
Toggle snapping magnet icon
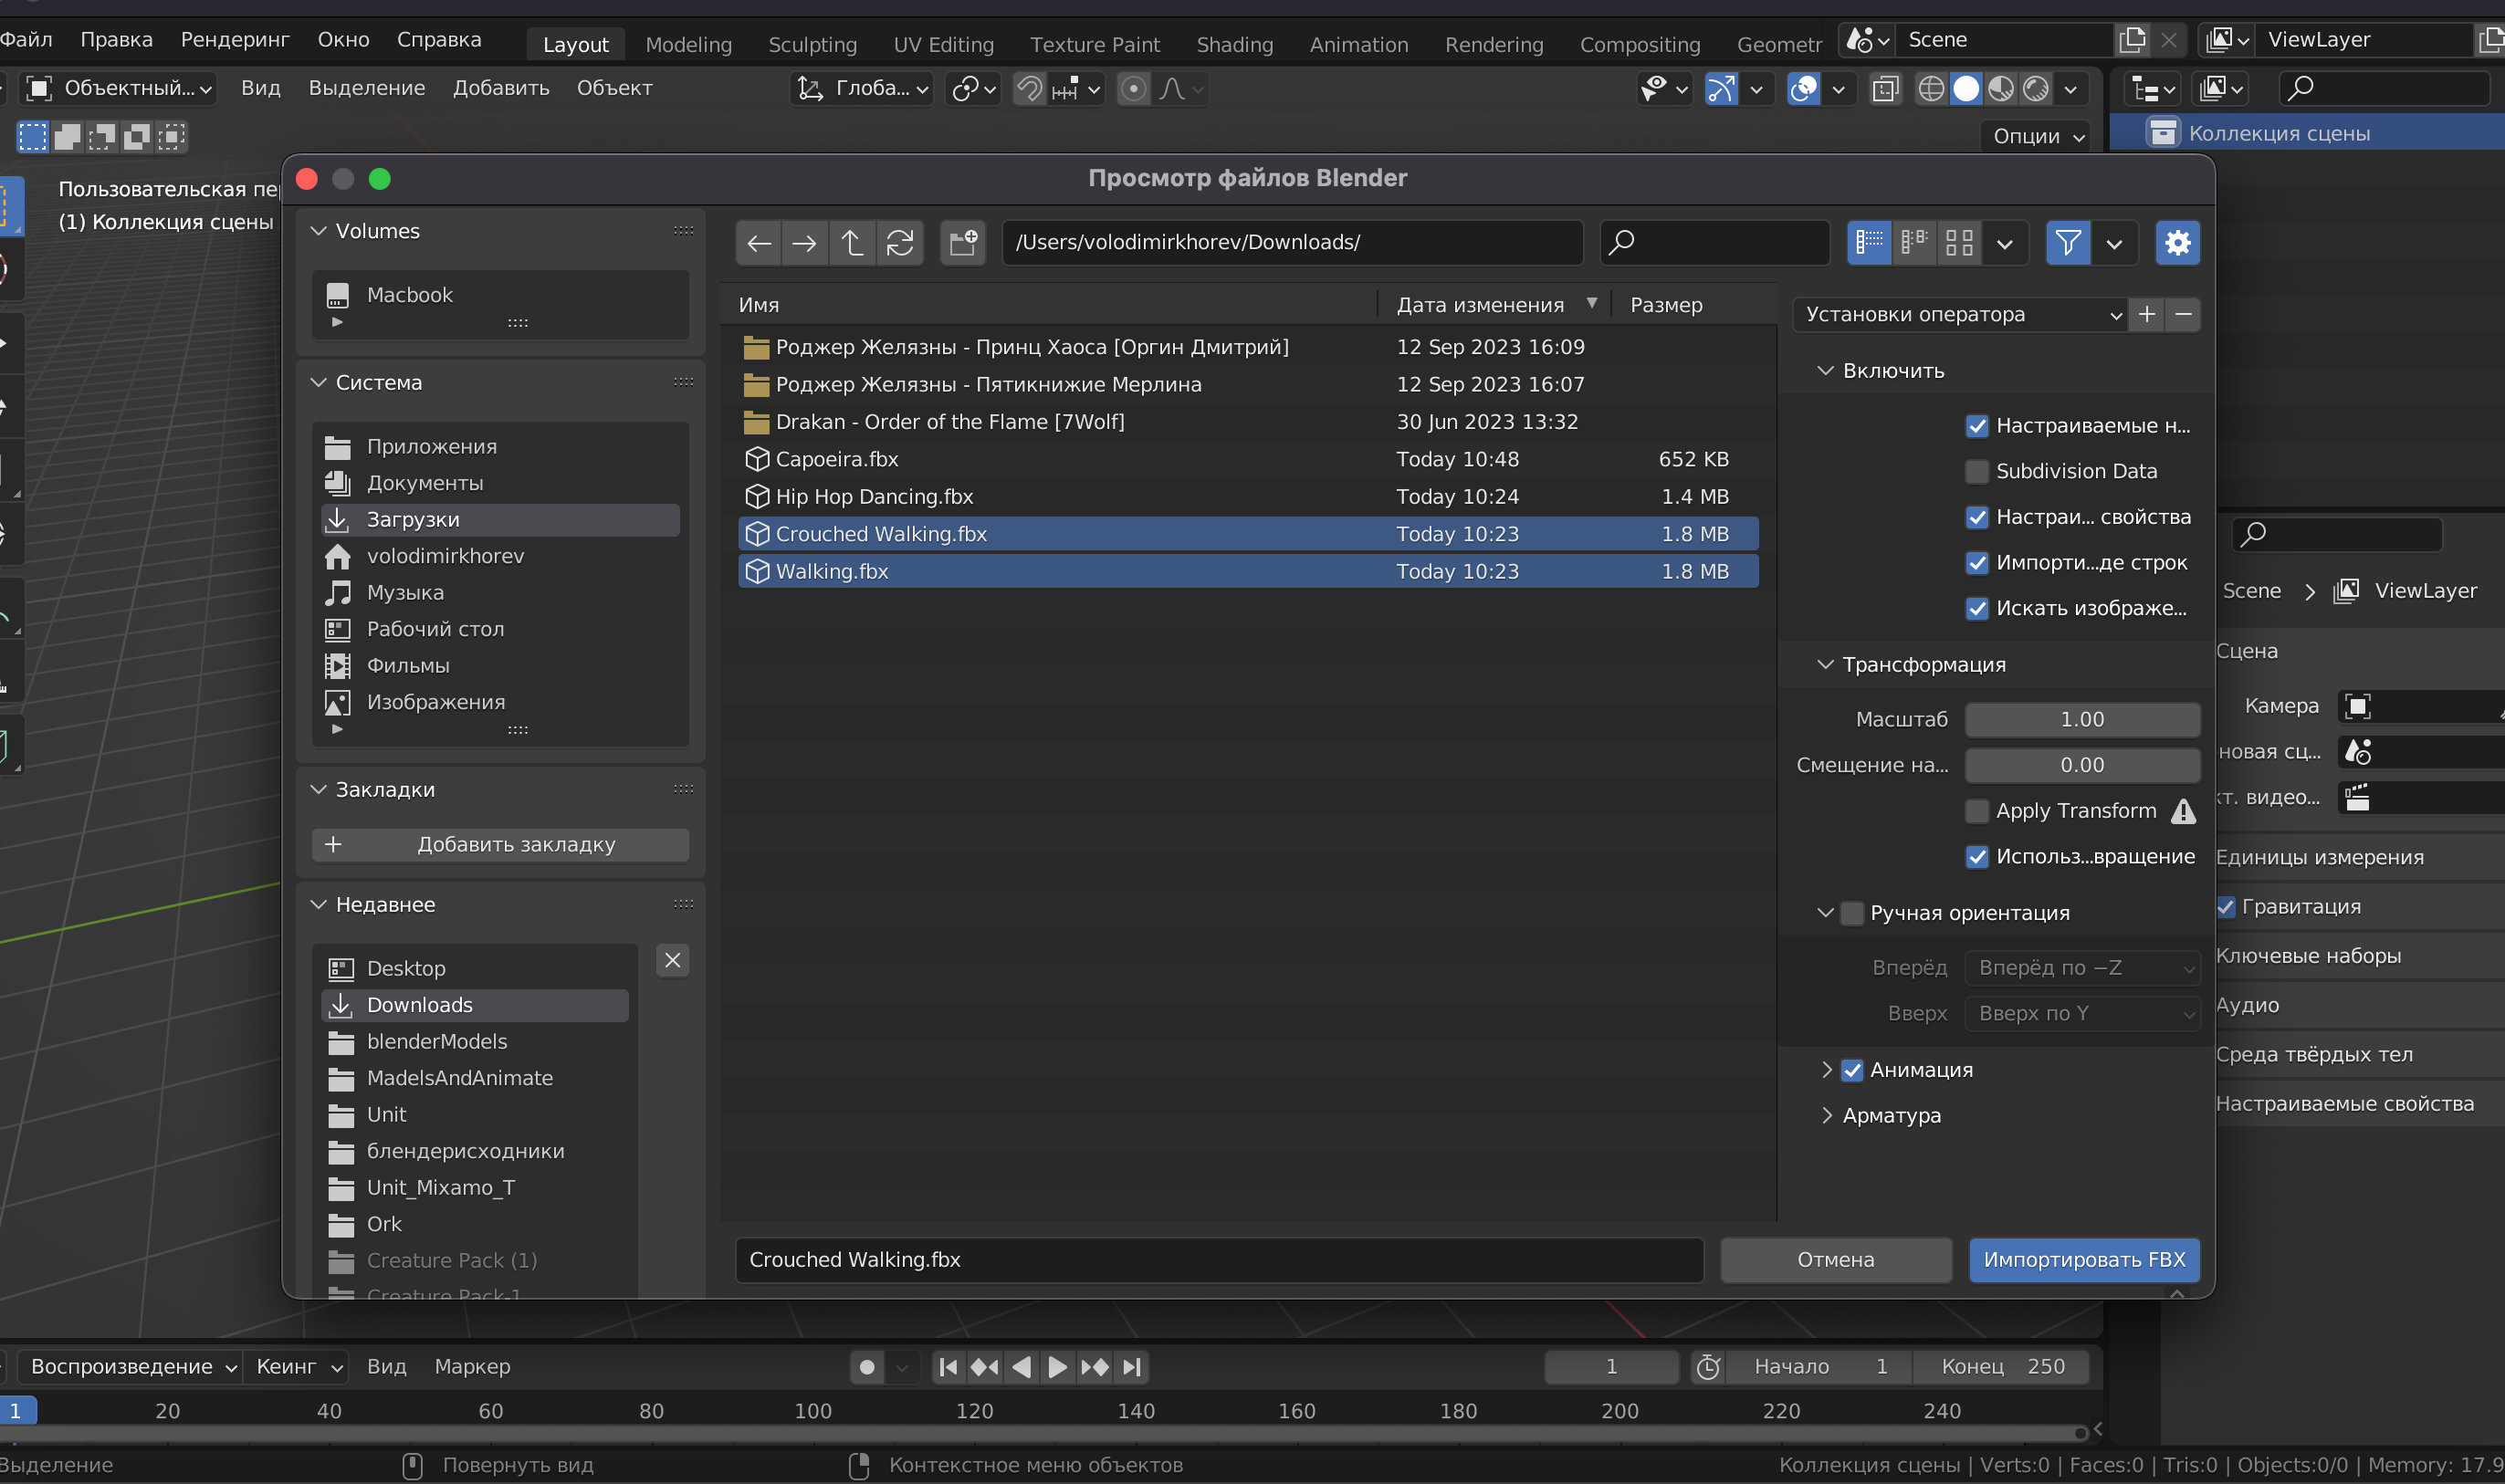(x=1029, y=89)
